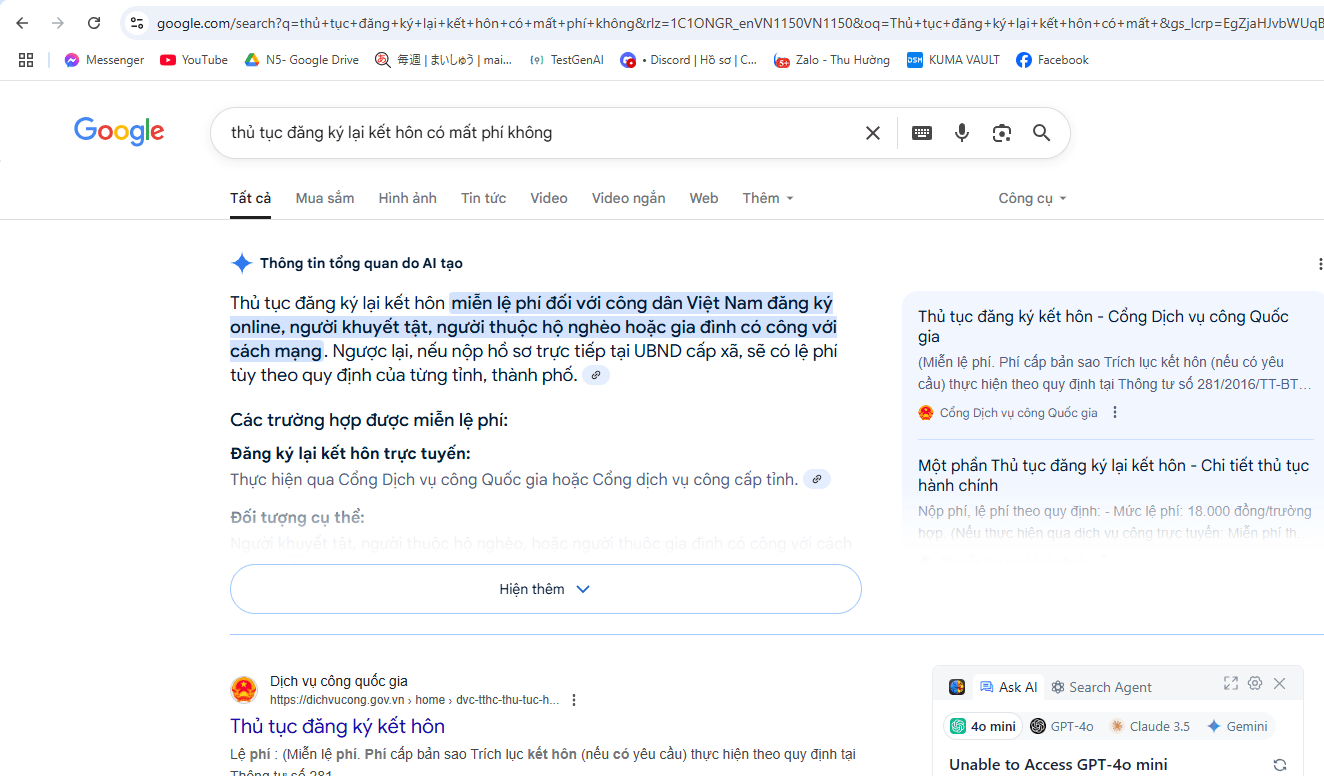The width and height of the screenshot is (1324, 776).
Task: Go back to the previous page
Action: pyautogui.click(x=22, y=23)
